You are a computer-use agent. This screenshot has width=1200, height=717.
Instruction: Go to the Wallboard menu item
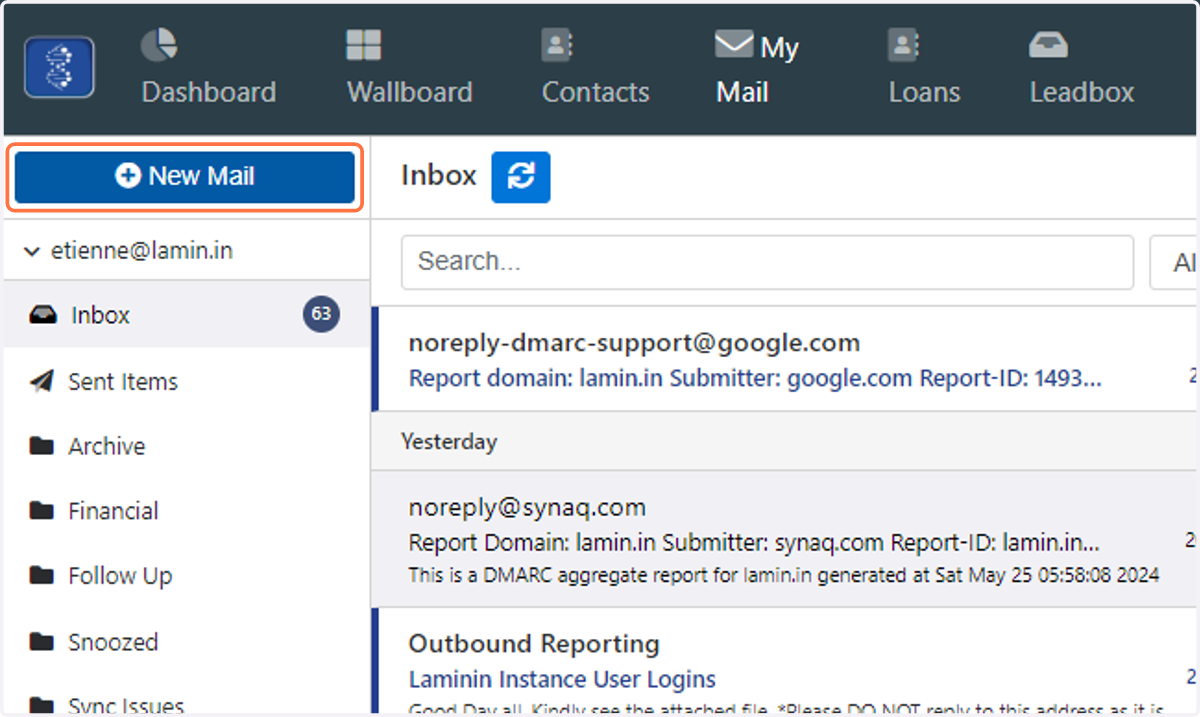pyautogui.click(x=410, y=92)
